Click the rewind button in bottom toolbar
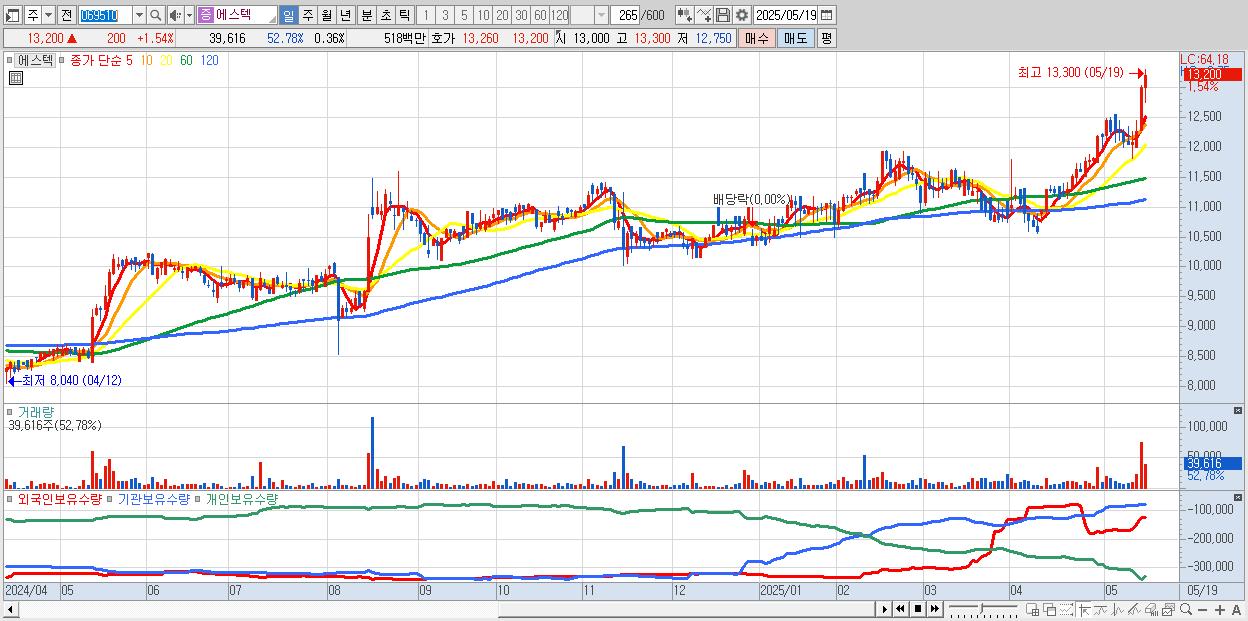Image resolution: width=1248 pixels, height=621 pixels. coord(900,609)
